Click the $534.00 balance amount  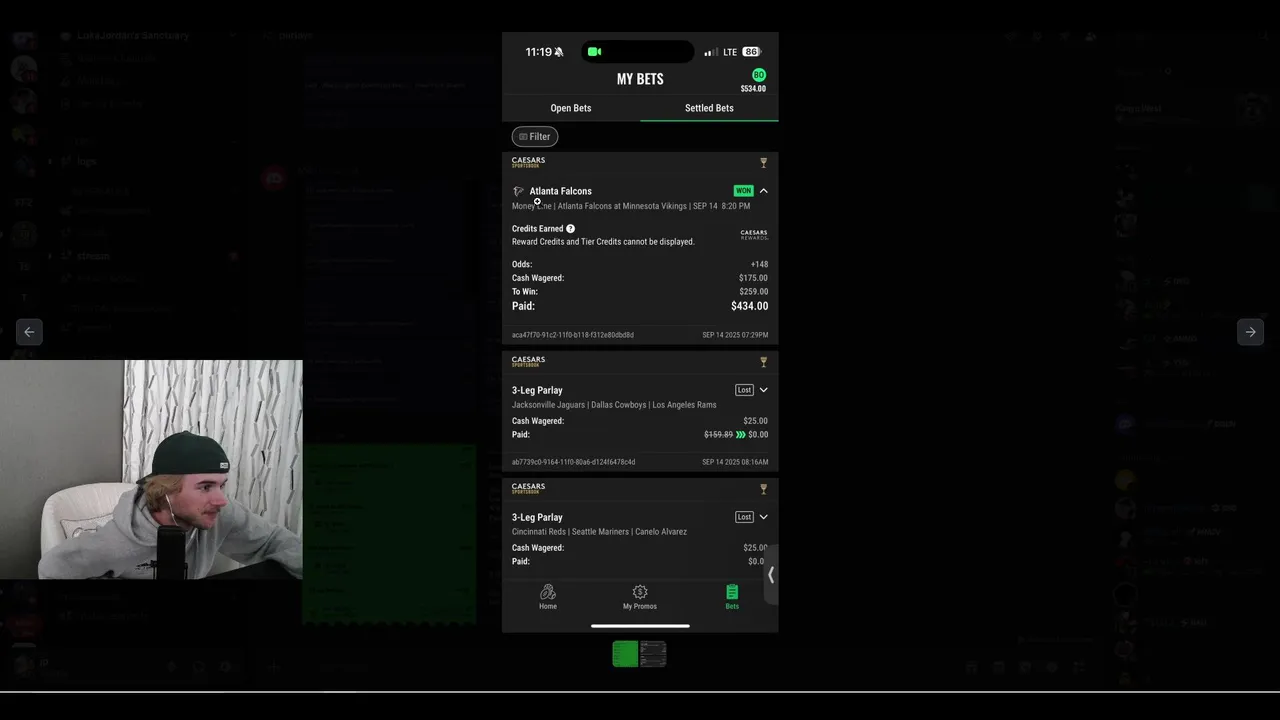753,89
